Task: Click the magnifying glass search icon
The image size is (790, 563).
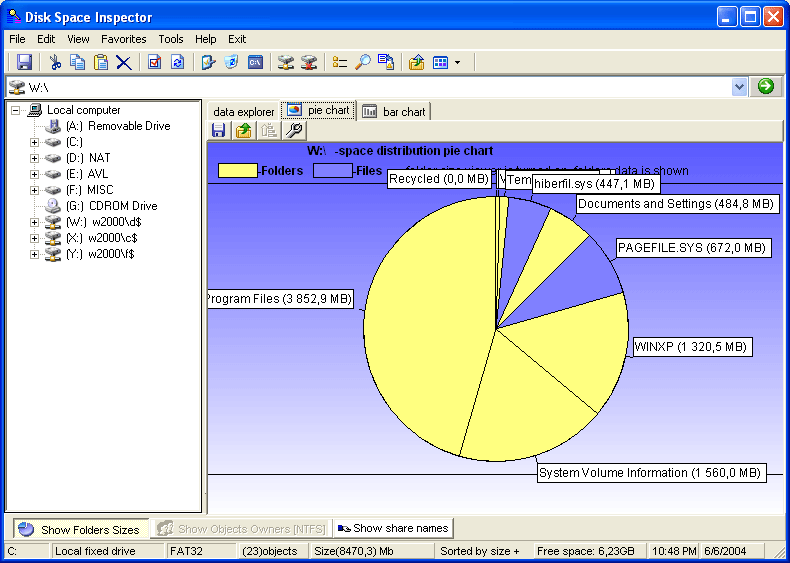Action: [363, 62]
